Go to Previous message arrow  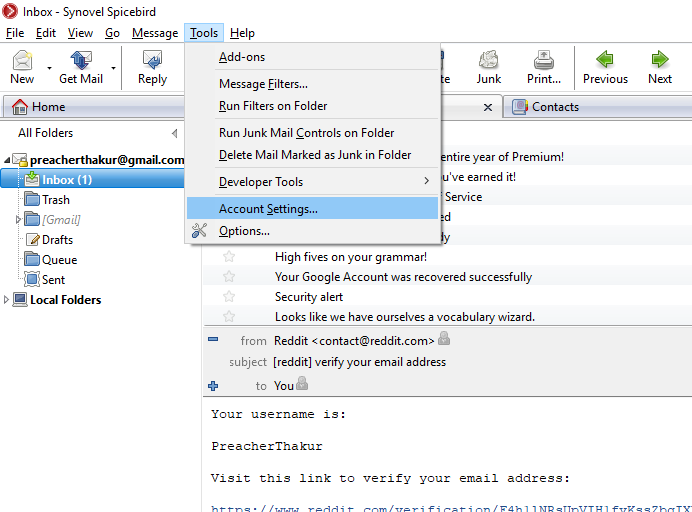605,60
